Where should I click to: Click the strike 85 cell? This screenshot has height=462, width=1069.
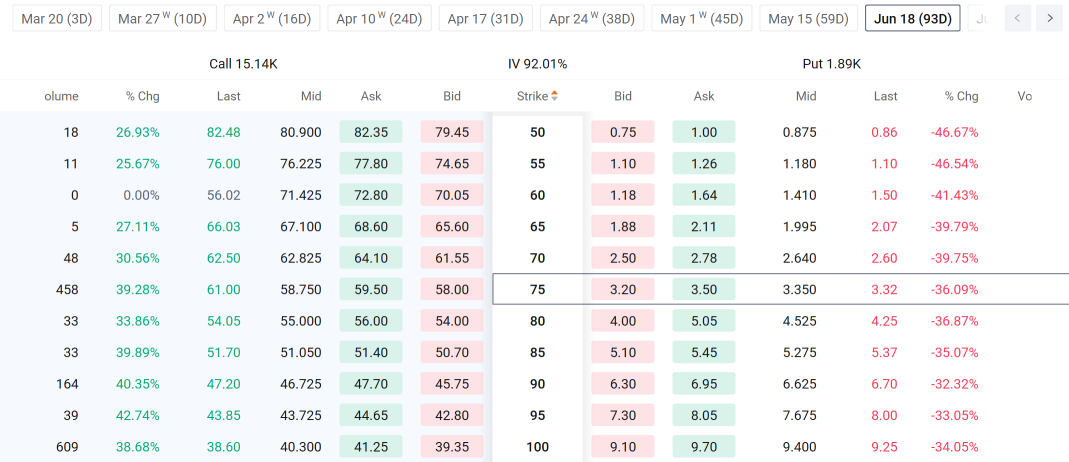(x=537, y=353)
